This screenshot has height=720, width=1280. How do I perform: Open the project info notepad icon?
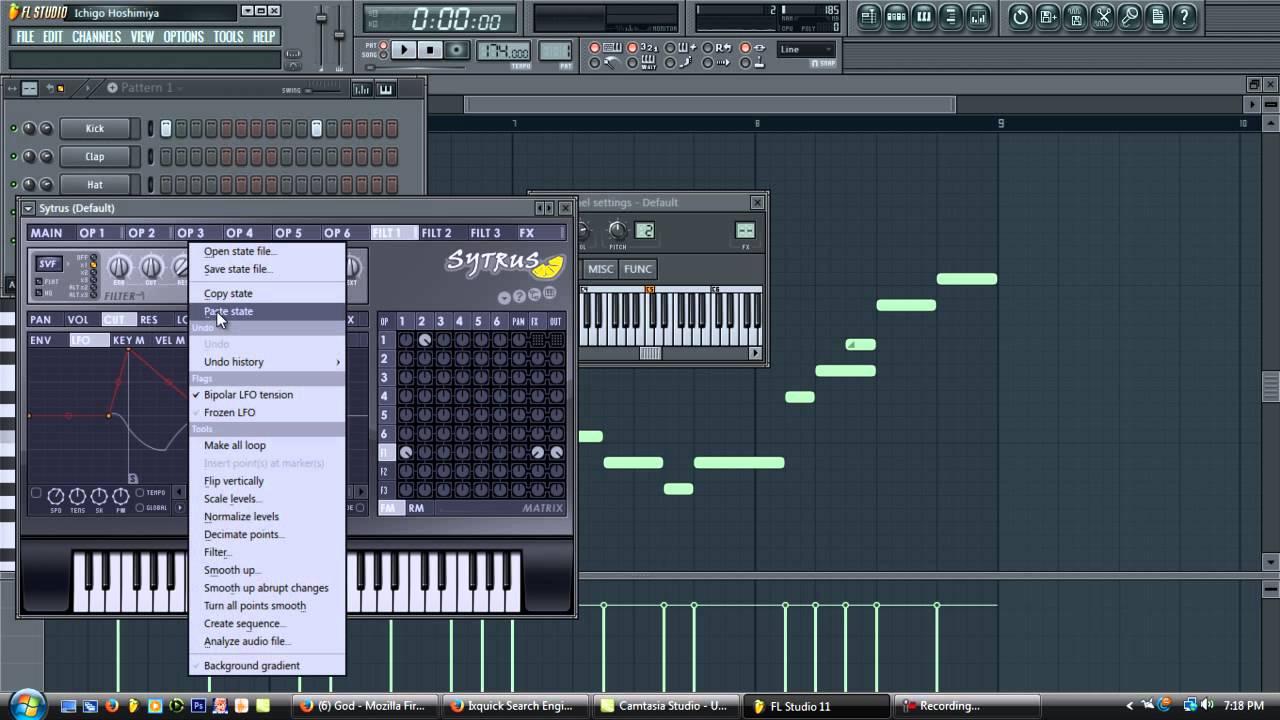[1157, 16]
